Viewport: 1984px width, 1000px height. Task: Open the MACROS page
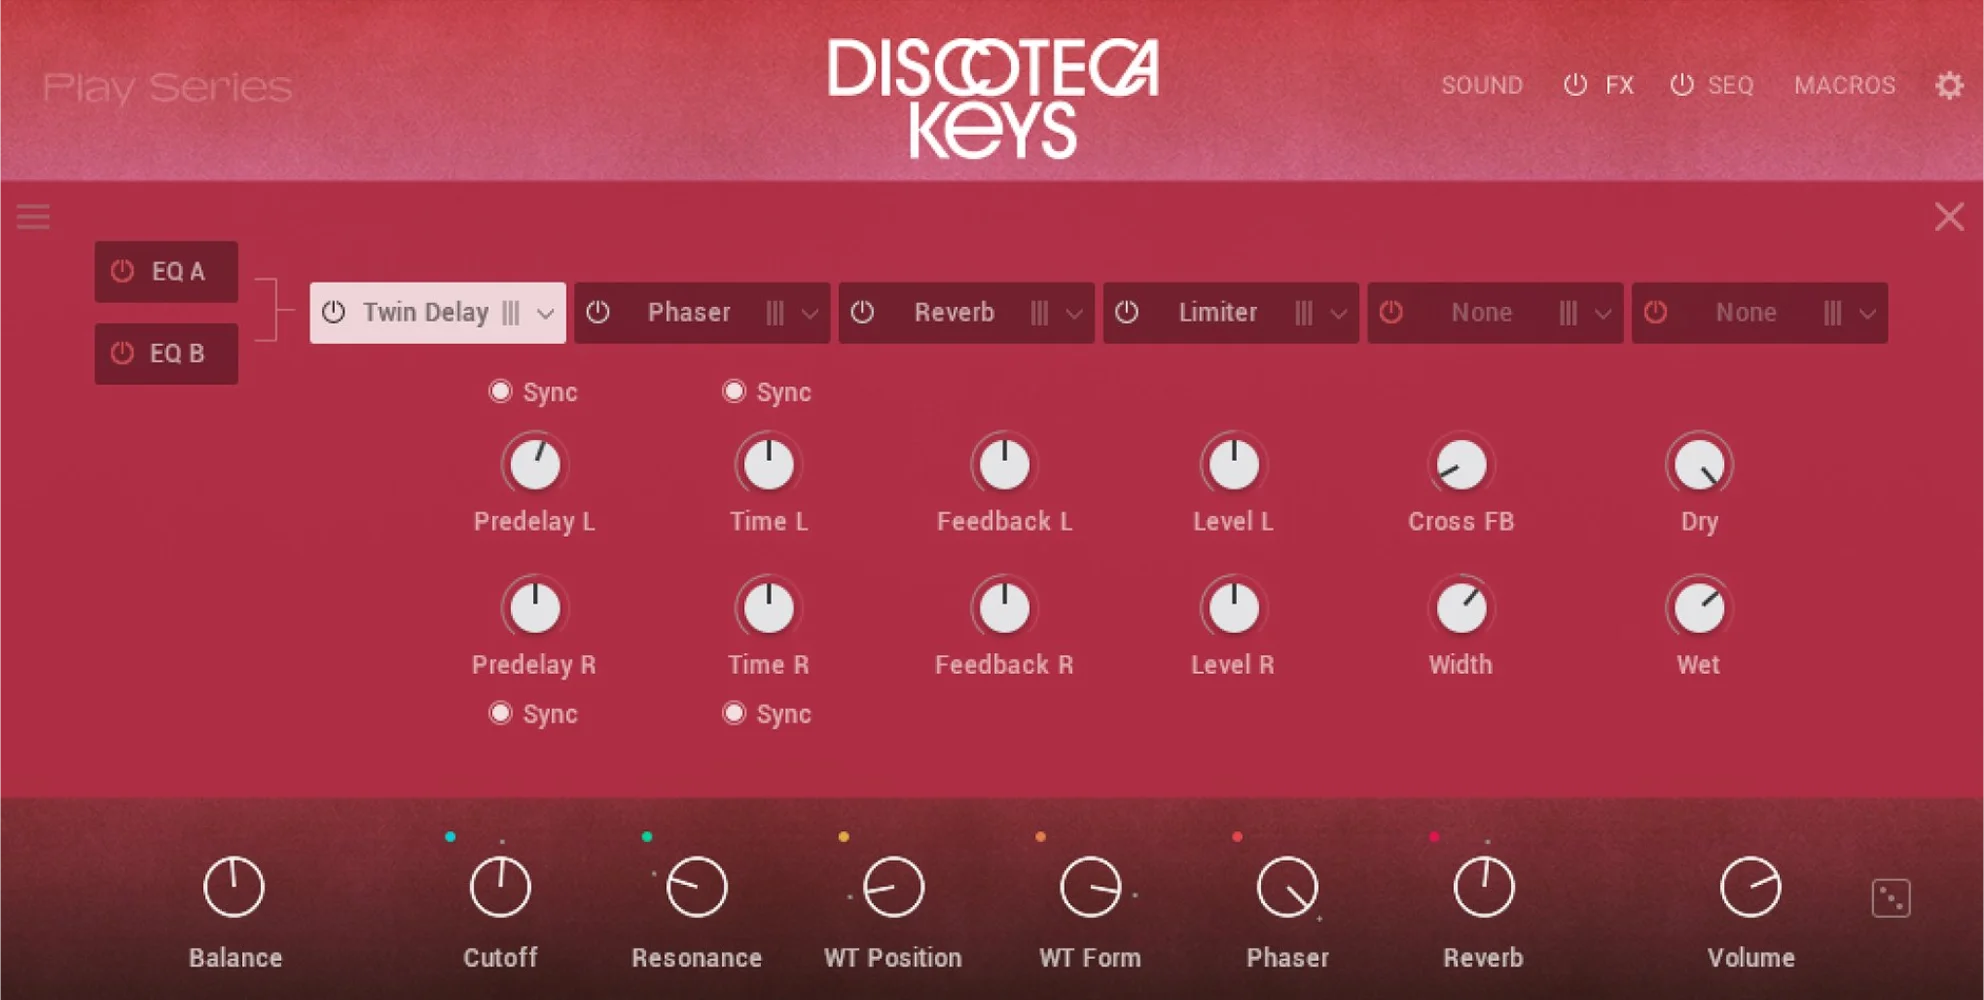click(1845, 85)
